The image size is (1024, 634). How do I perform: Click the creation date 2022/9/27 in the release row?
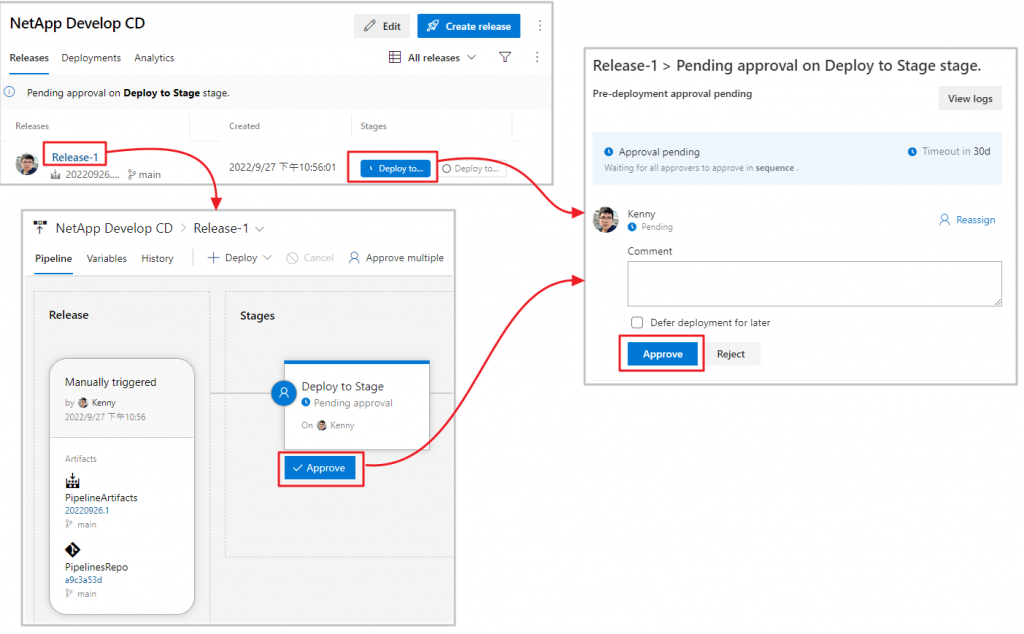click(282, 167)
